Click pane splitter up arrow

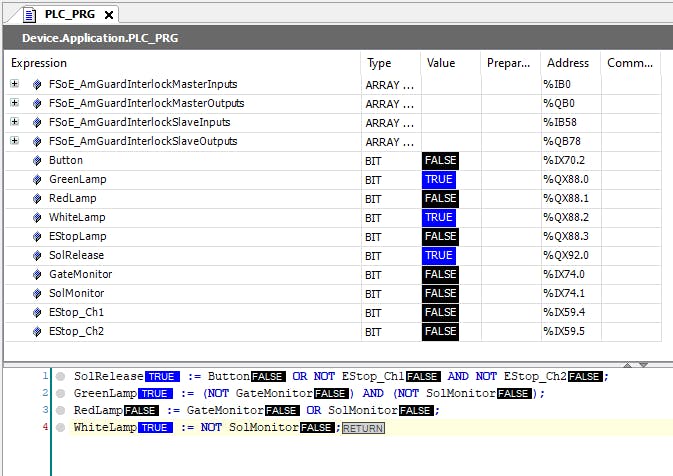pos(628,365)
